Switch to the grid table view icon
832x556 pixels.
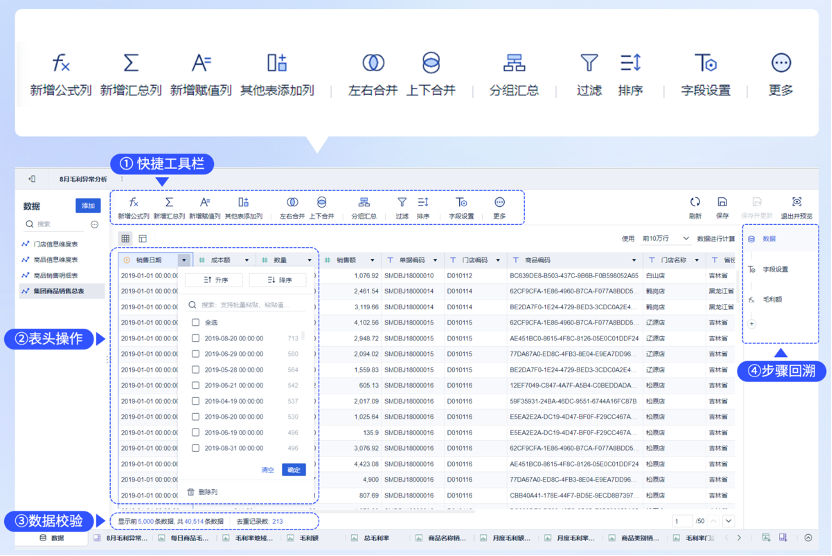pyautogui.click(x=125, y=239)
